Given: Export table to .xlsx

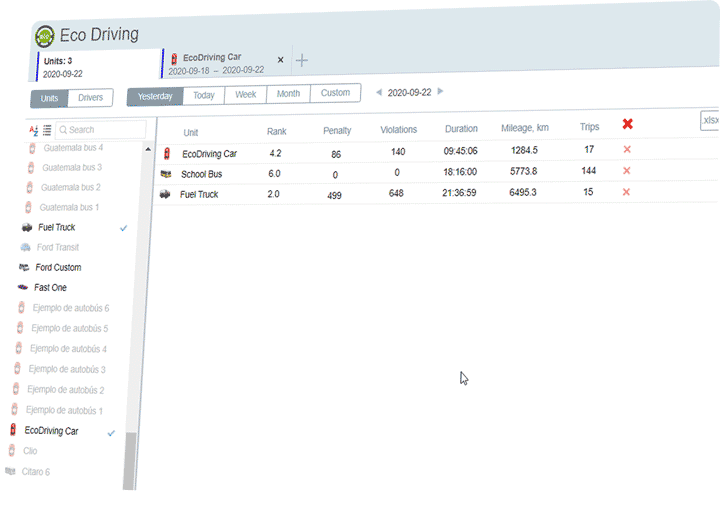Looking at the screenshot, I should point(710,120).
